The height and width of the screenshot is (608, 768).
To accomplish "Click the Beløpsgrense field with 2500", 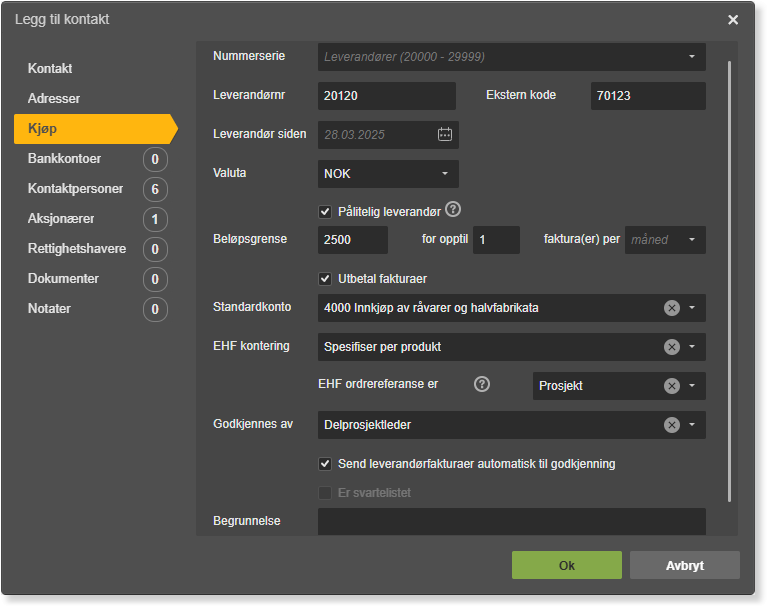I will tap(353, 240).
